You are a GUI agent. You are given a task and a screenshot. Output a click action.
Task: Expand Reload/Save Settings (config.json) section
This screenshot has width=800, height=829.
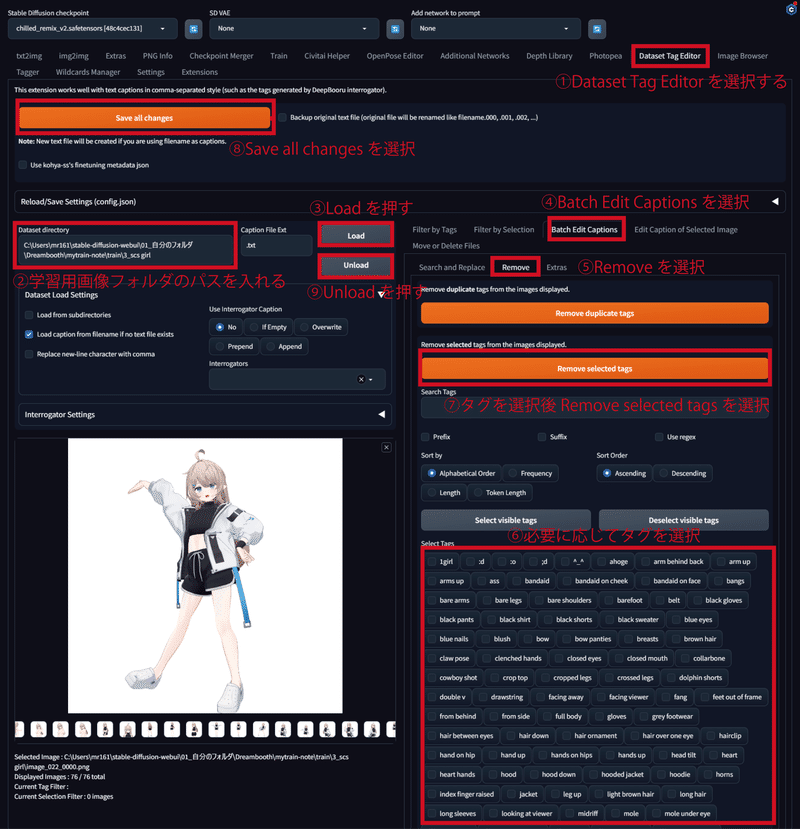[x=400, y=201]
